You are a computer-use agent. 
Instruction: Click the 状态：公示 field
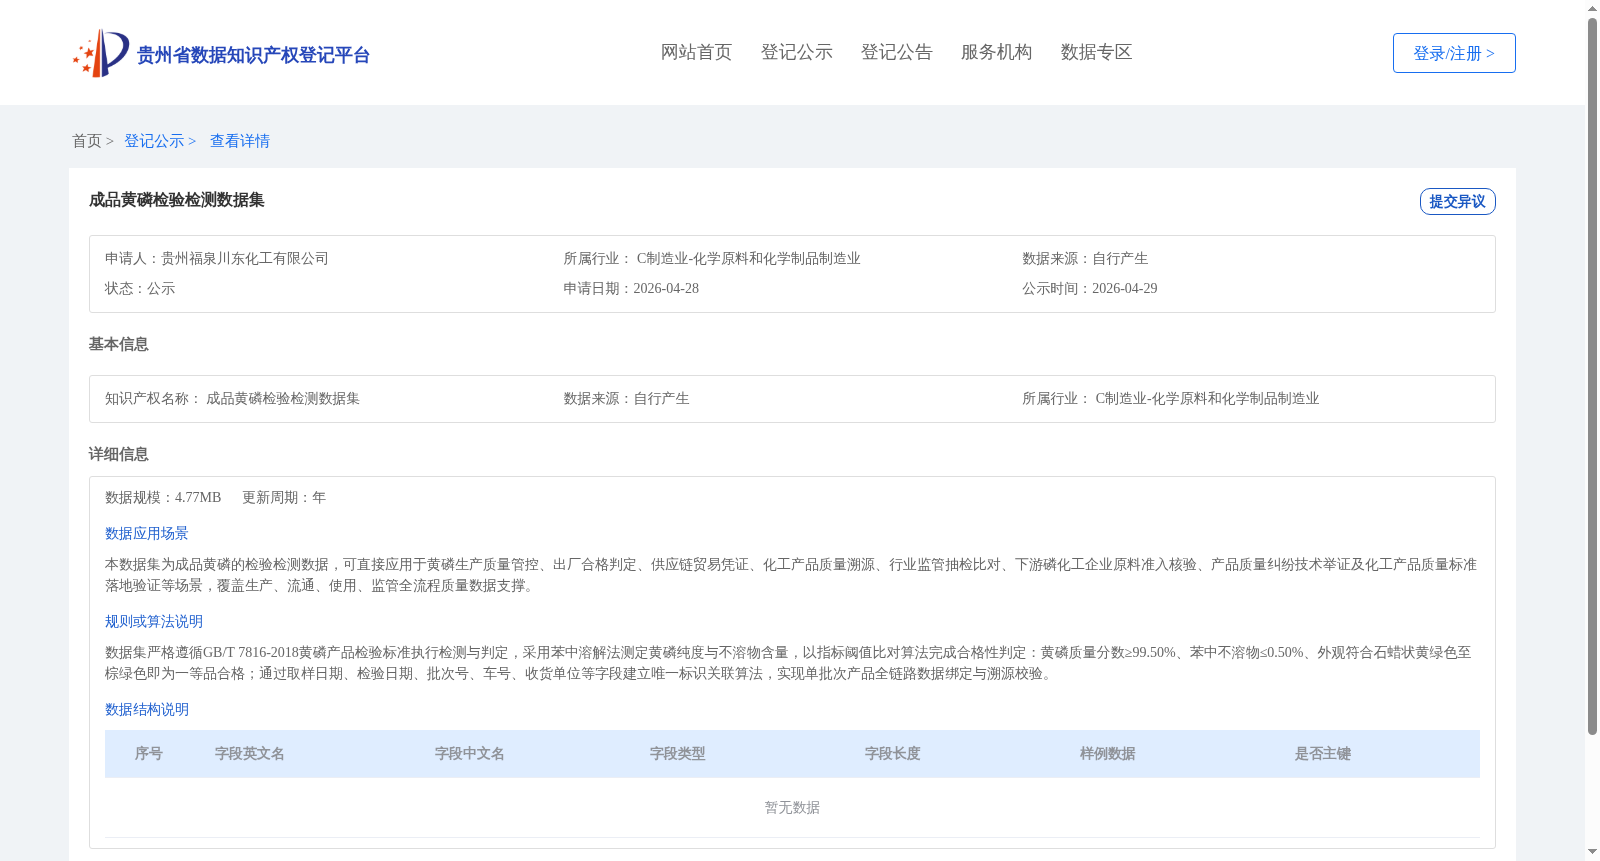coord(140,288)
